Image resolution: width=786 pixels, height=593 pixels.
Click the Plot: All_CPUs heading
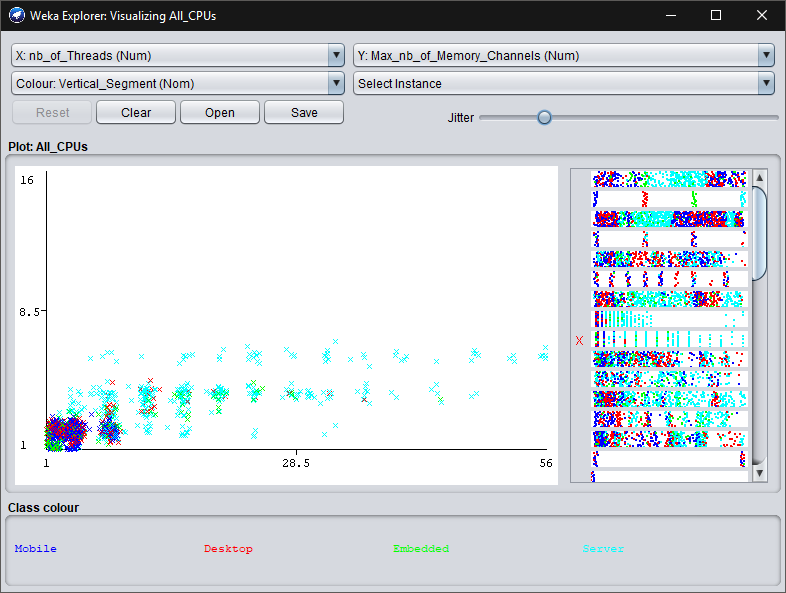pyautogui.click(x=48, y=147)
